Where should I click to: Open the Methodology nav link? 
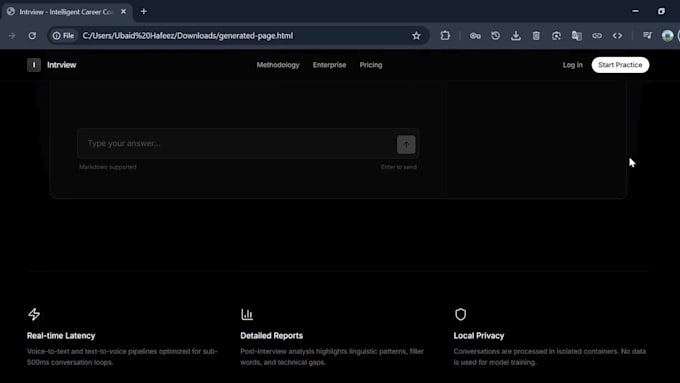[278, 65]
